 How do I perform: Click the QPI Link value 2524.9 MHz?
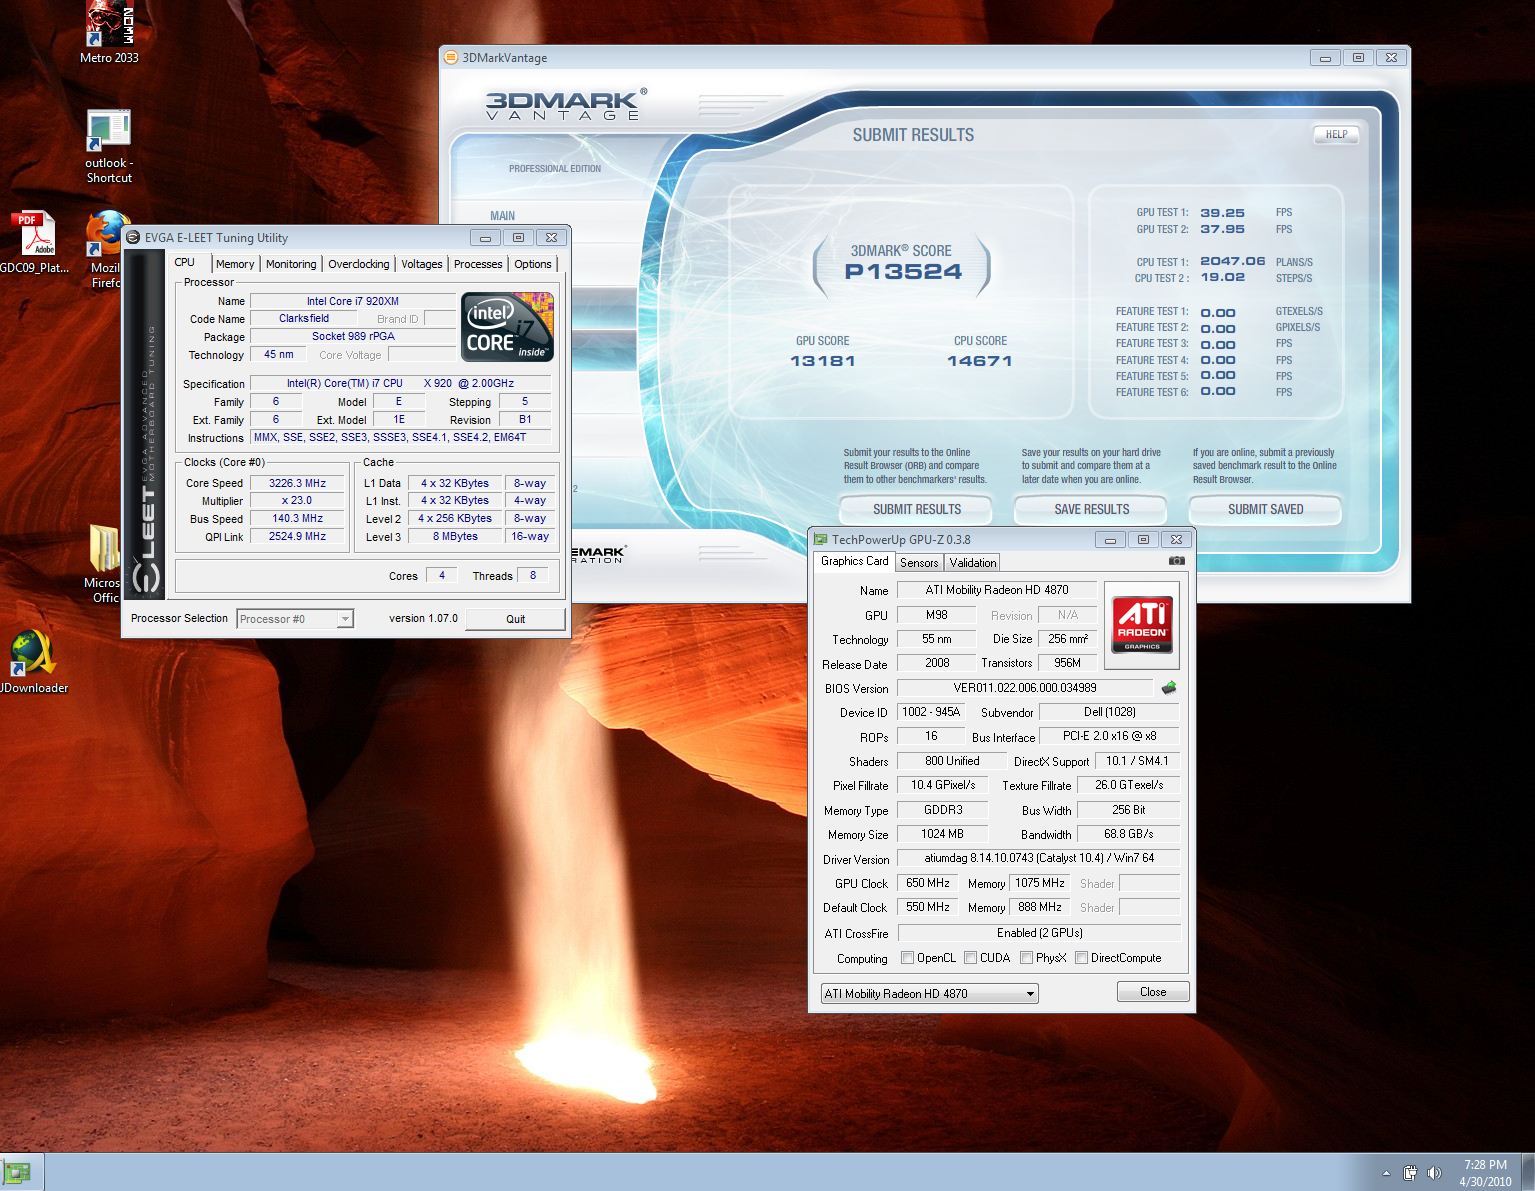297,537
